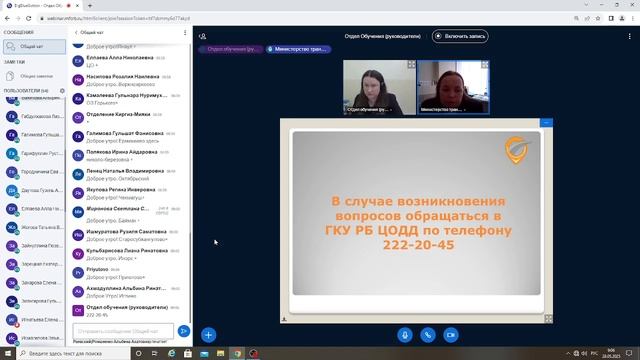The image size is (640, 360).
Task: Click the blue plus actions button
Action: click(209, 335)
